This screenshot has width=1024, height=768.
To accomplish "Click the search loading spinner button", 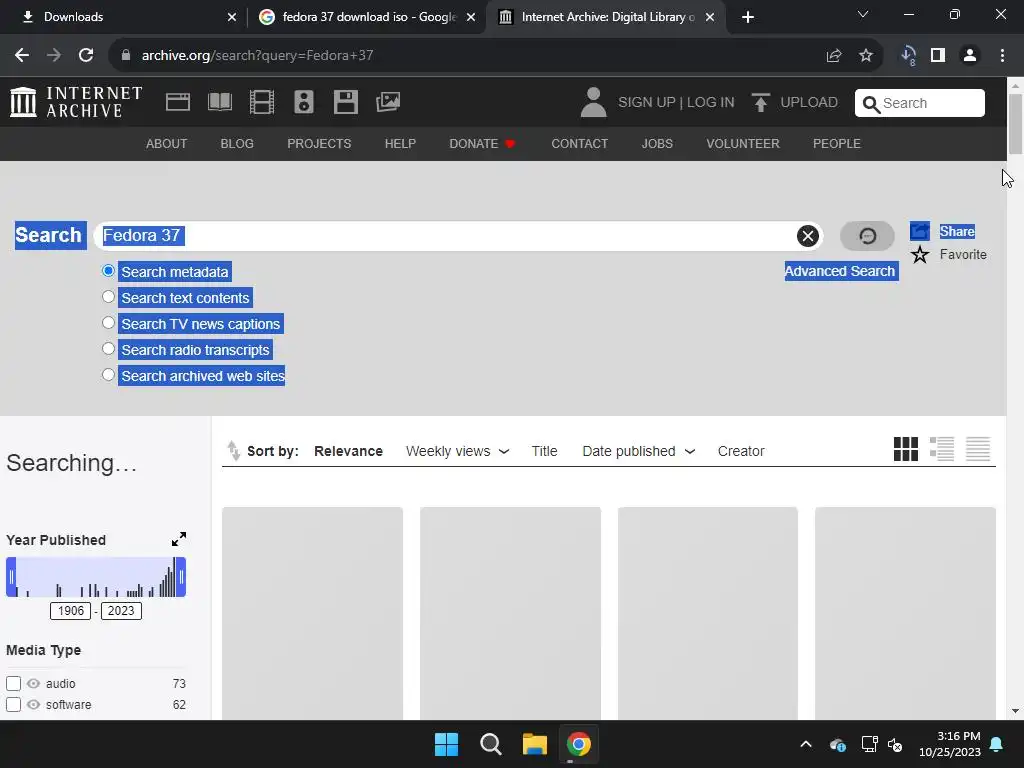I will click(x=867, y=236).
